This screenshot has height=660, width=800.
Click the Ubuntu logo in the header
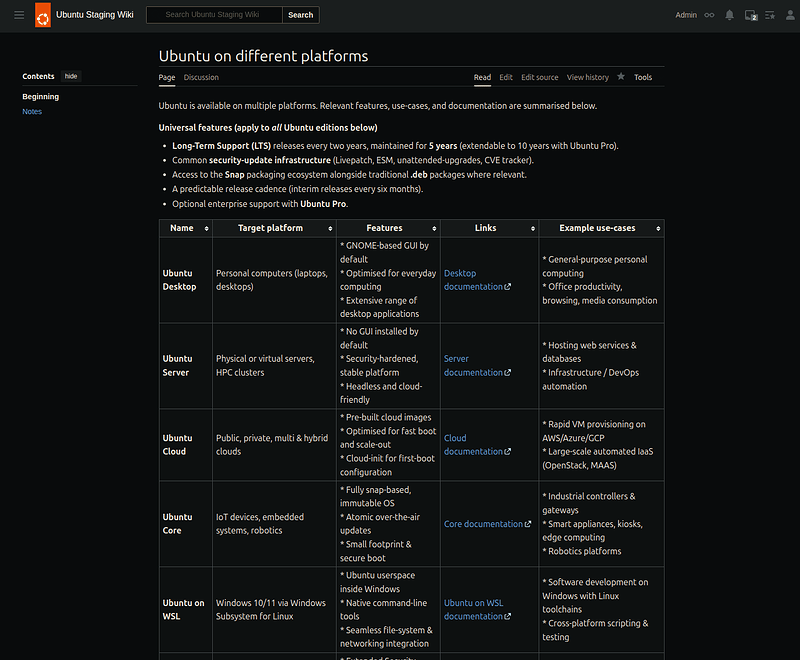pos(42,15)
